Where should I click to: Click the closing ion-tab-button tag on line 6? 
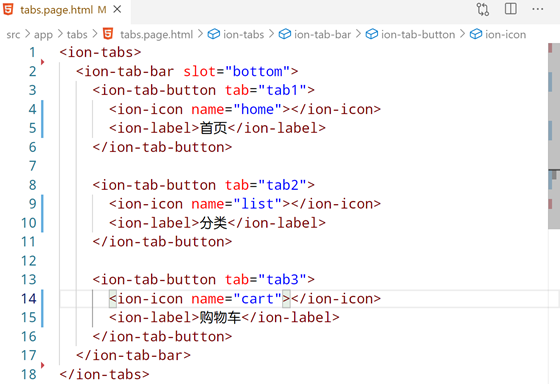[162, 147]
